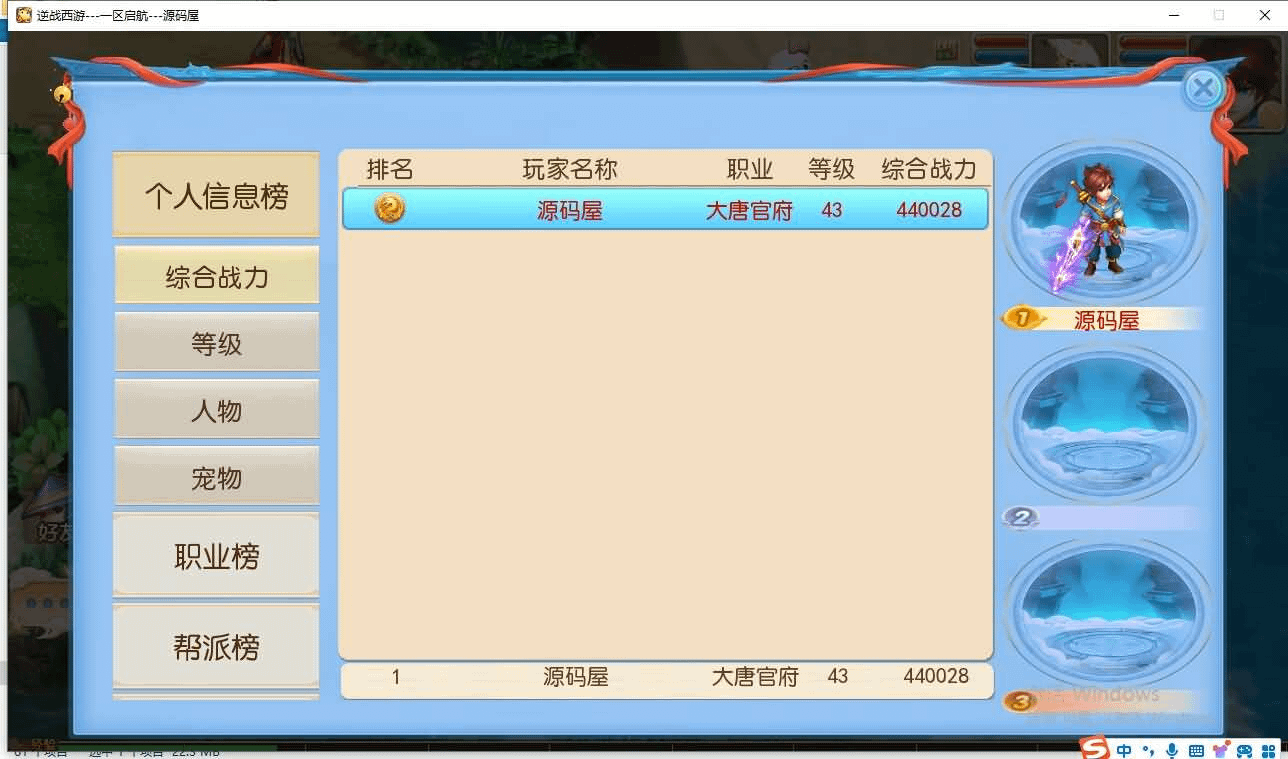Click the gold bell ornament at top-left corner

click(x=62, y=94)
